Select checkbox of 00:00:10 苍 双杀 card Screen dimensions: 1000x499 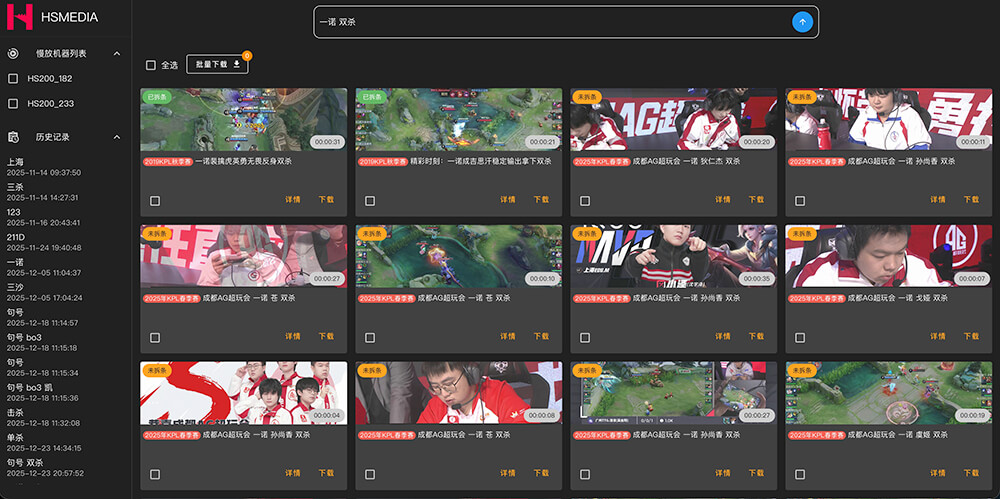(370, 338)
